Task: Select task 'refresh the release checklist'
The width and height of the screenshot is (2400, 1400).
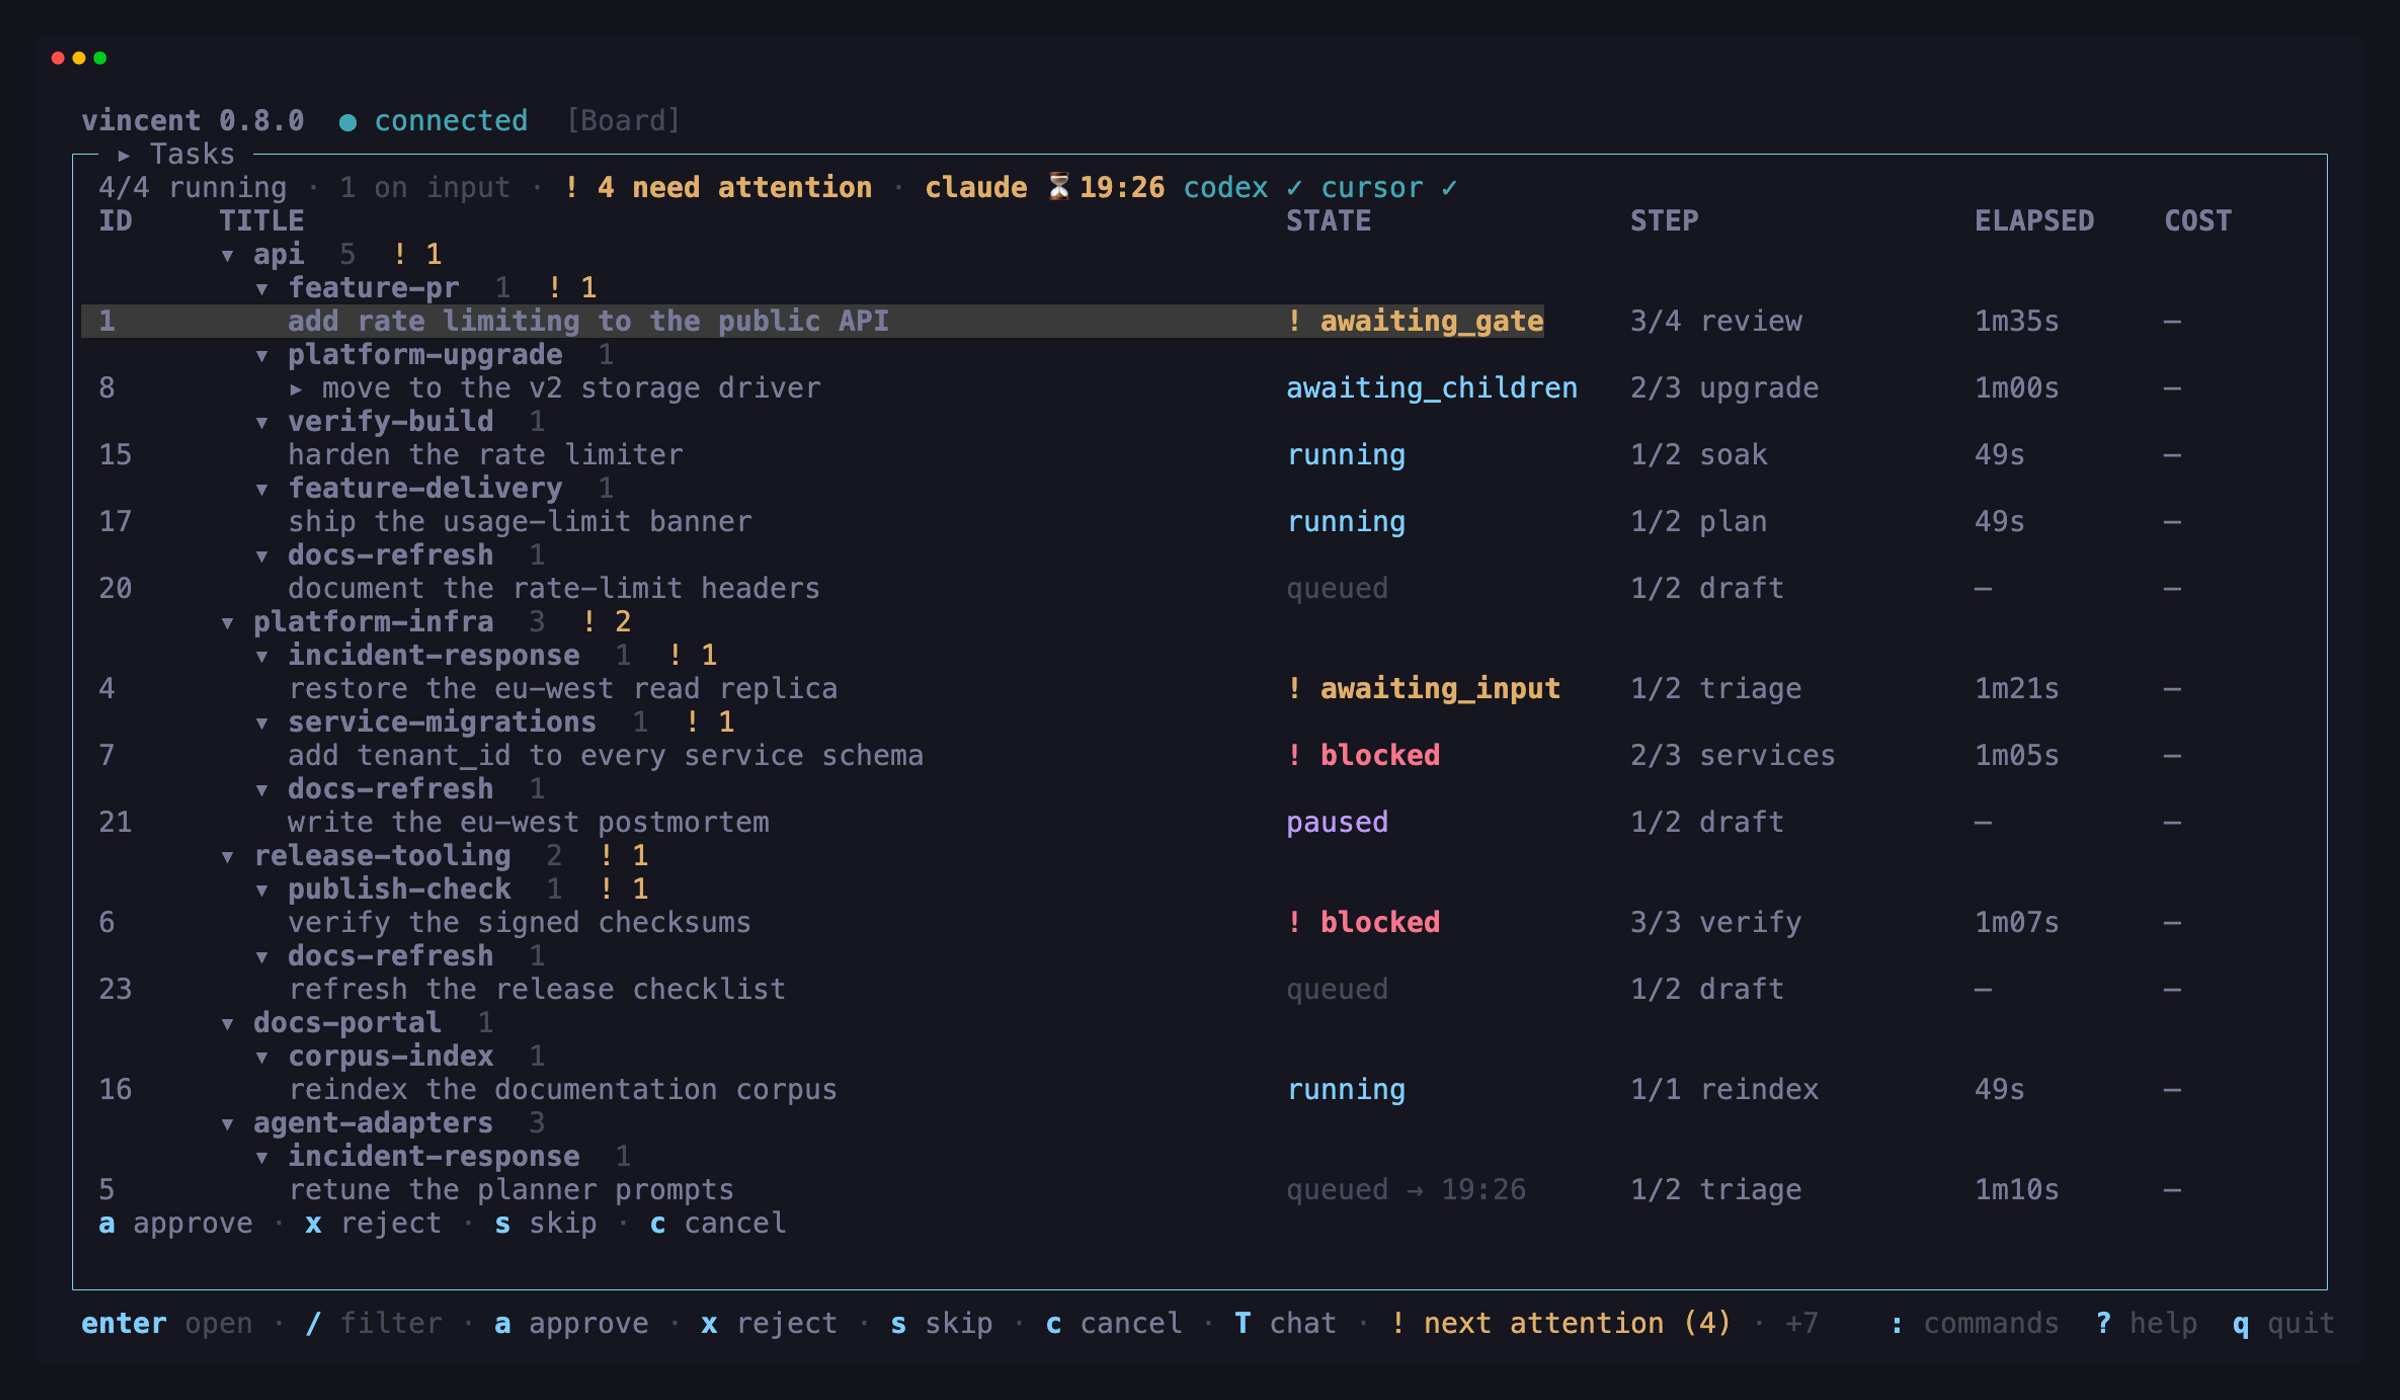Action: pyautogui.click(x=537, y=989)
